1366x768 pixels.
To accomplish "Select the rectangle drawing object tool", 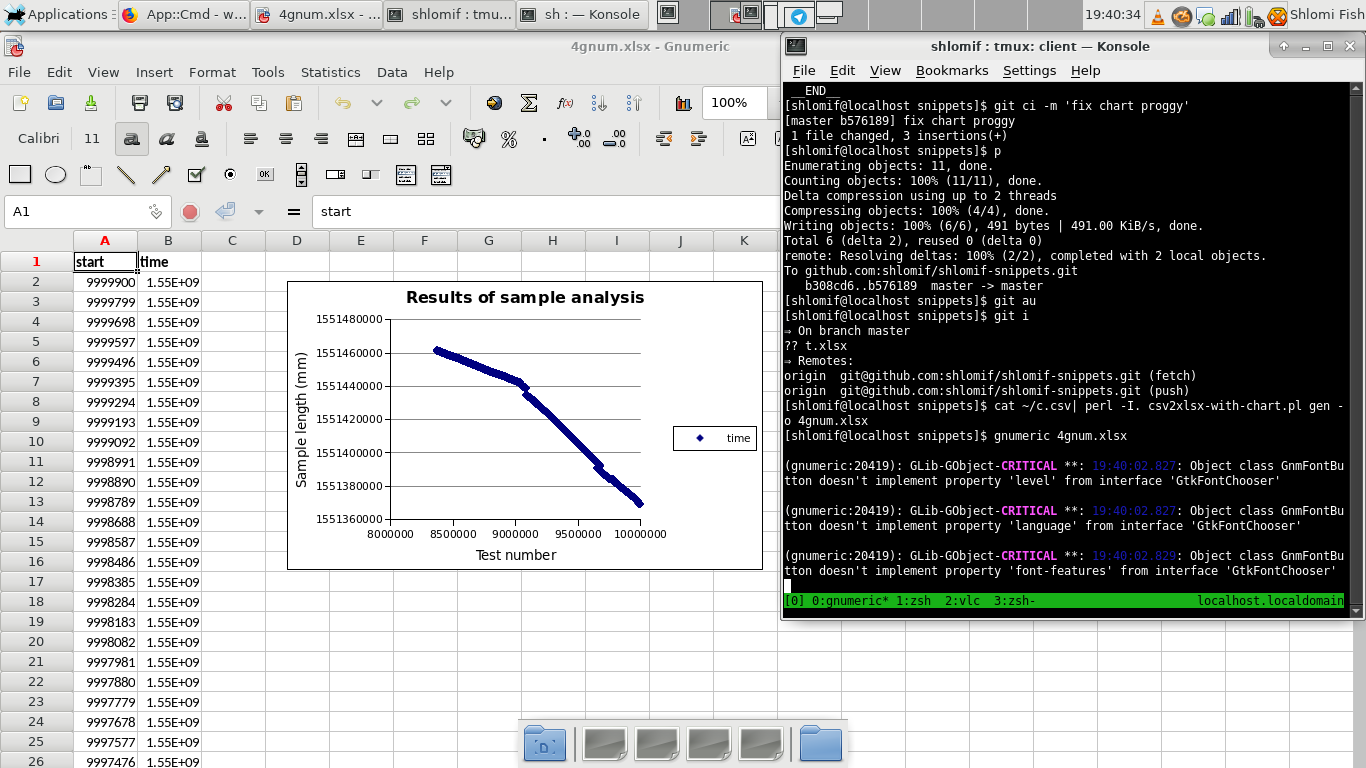I will click(20, 175).
